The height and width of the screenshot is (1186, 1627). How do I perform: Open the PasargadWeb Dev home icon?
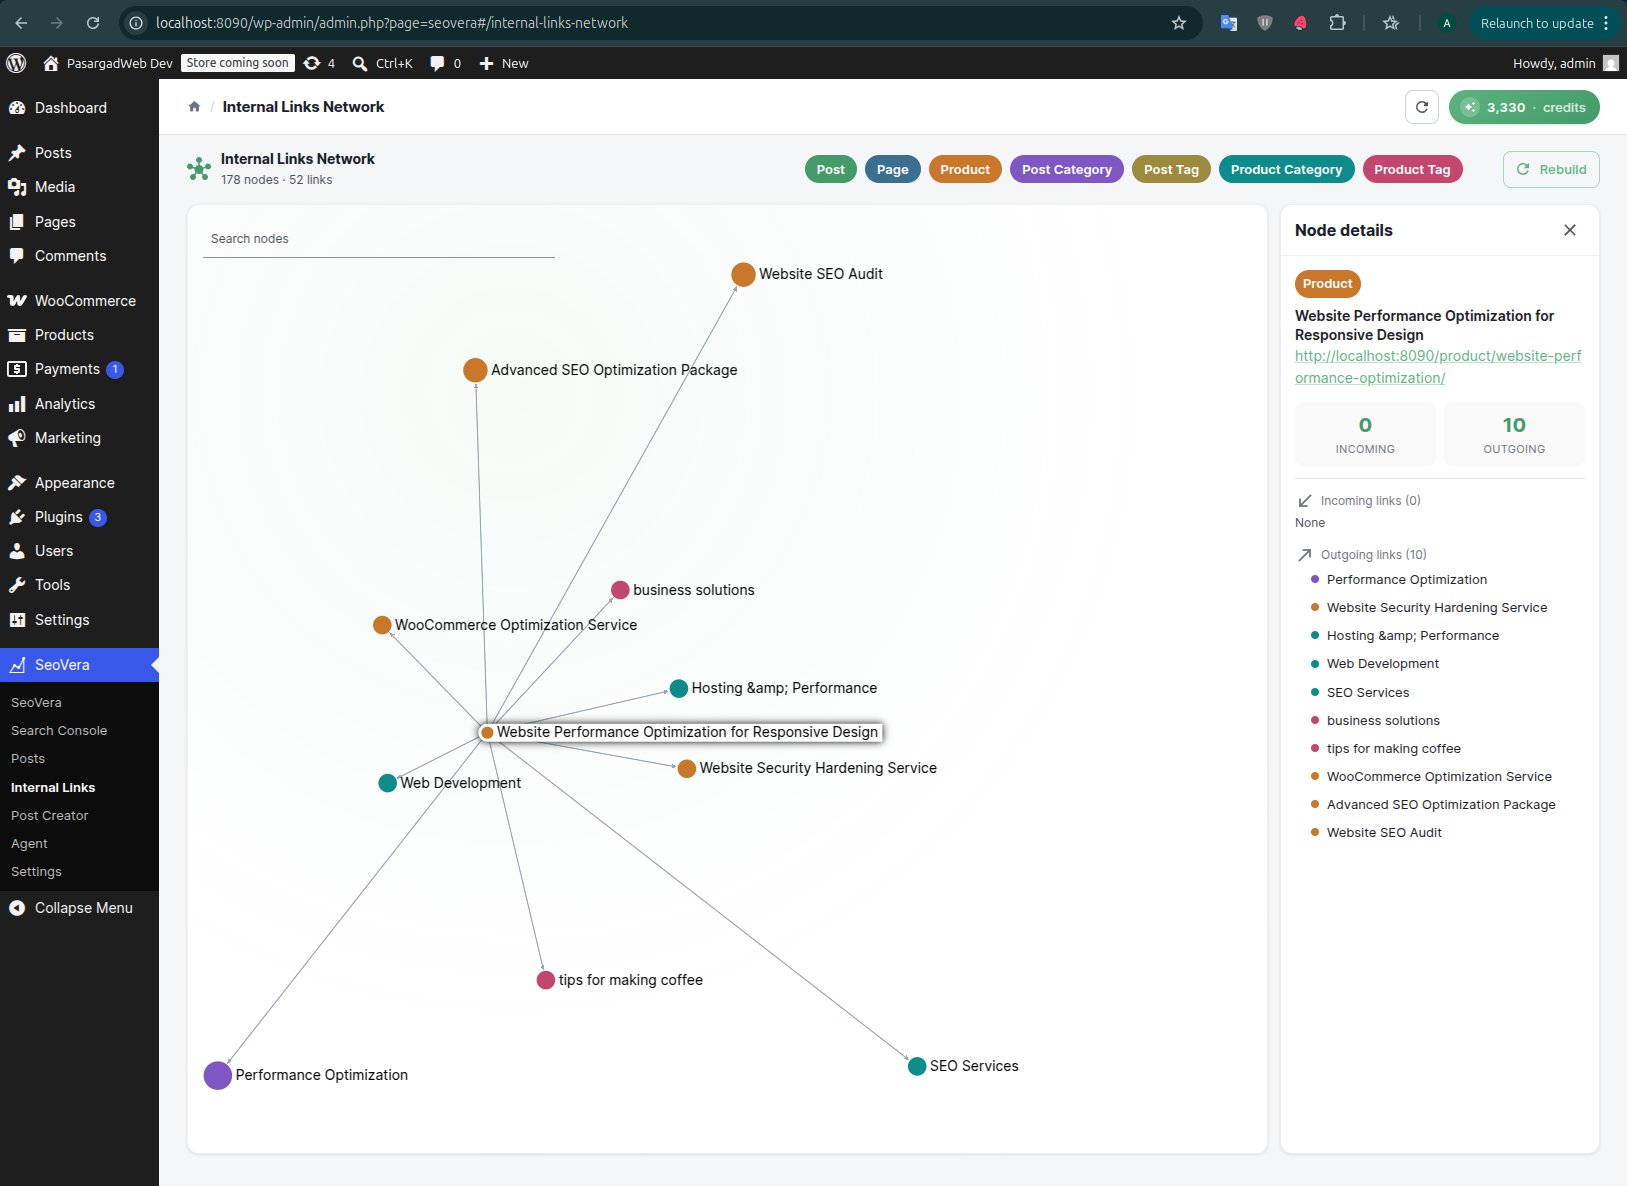tap(51, 63)
